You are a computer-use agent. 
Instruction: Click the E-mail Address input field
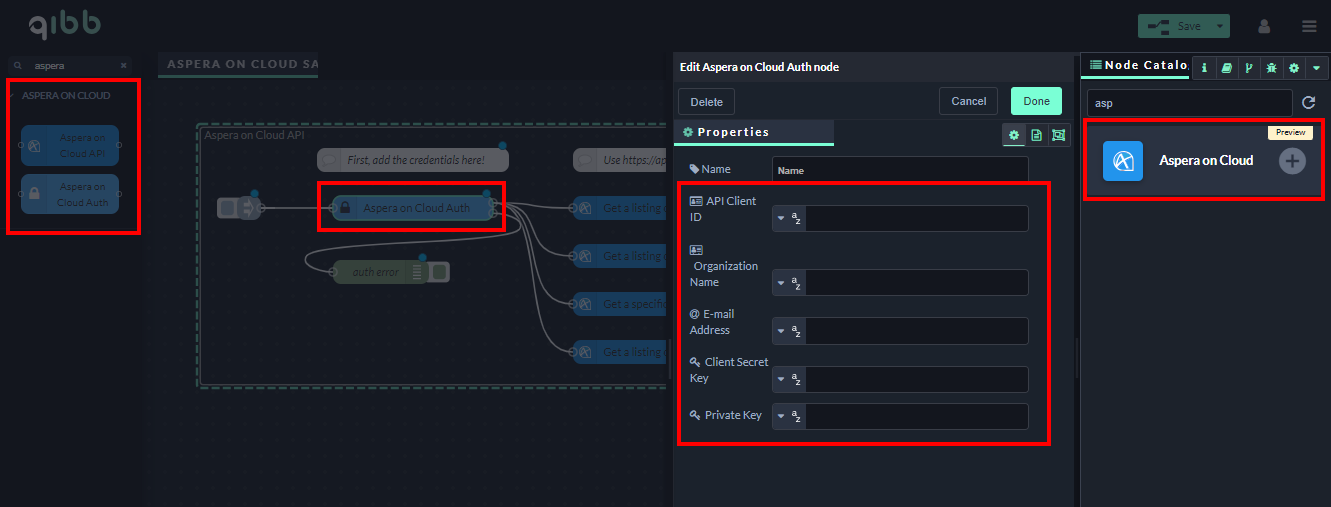coord(916,331)
